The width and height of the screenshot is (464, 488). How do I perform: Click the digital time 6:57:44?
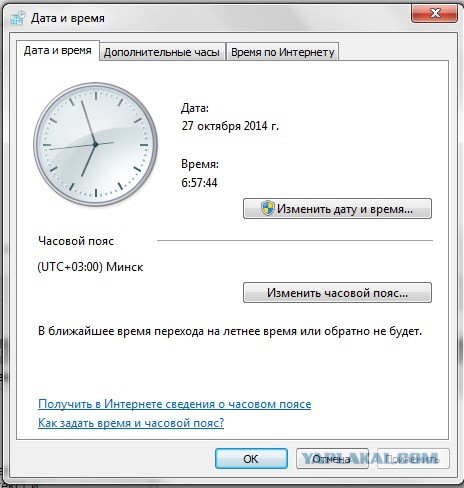[x=199, y=183]
